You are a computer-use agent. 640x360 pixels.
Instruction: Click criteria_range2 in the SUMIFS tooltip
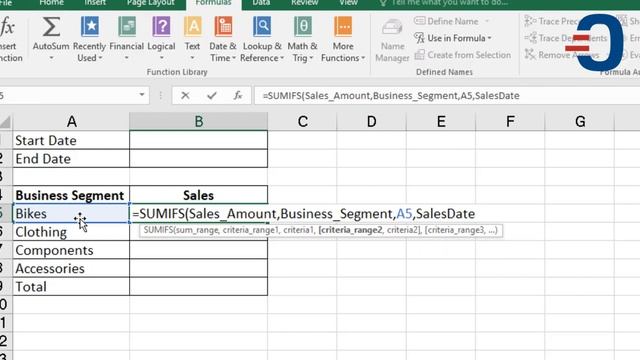tap(351, 230)
